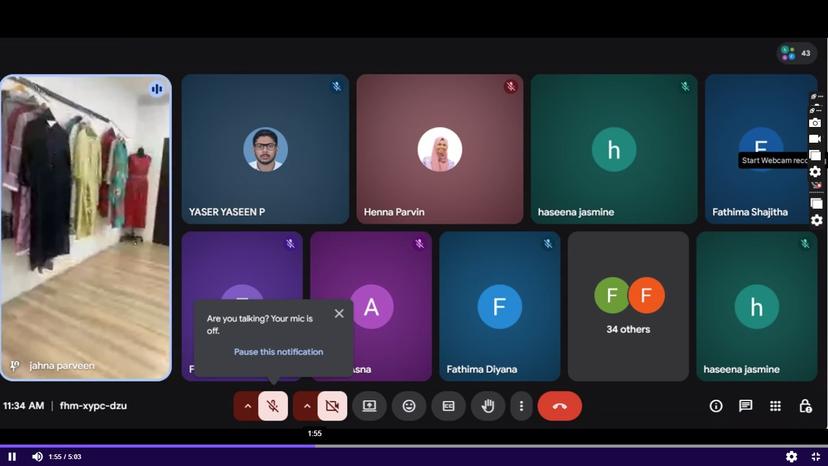Toggle closed captions on
Viewport: 828px width, 466px height.
pos(448,406)
